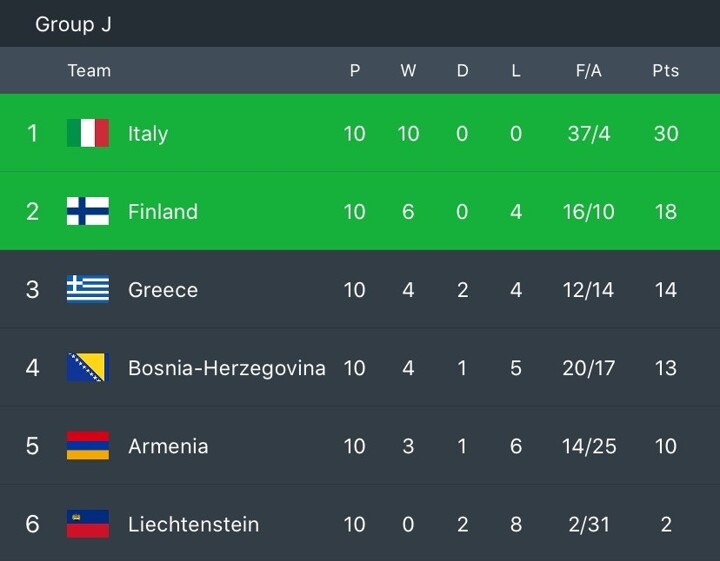The height and width of the screenshot is (561, 720).
Task: Open the Bosnia-Herzegovina team page
Action: 226,367
